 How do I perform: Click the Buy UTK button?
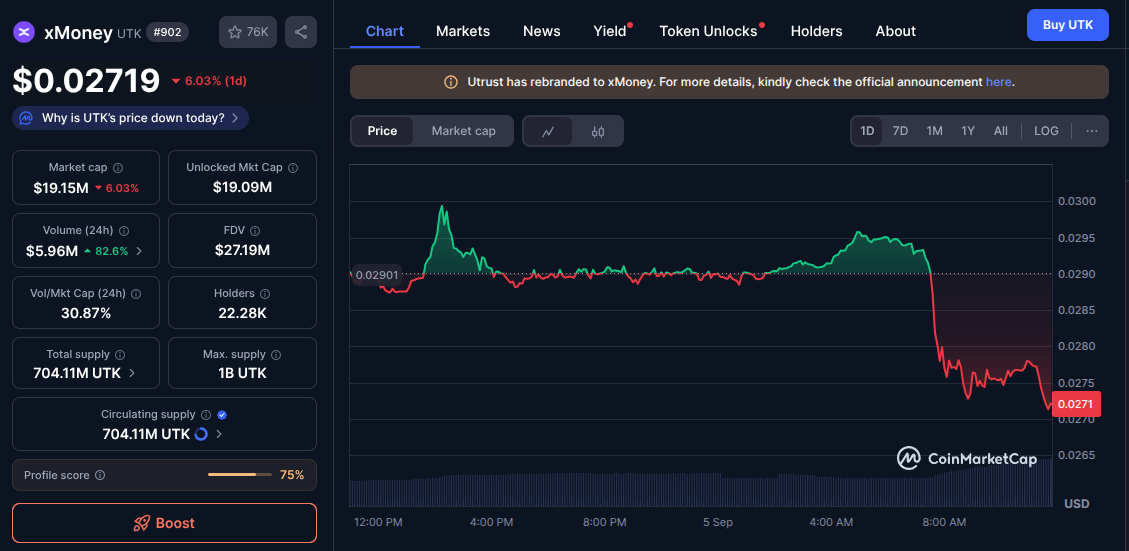[1068, 25]
